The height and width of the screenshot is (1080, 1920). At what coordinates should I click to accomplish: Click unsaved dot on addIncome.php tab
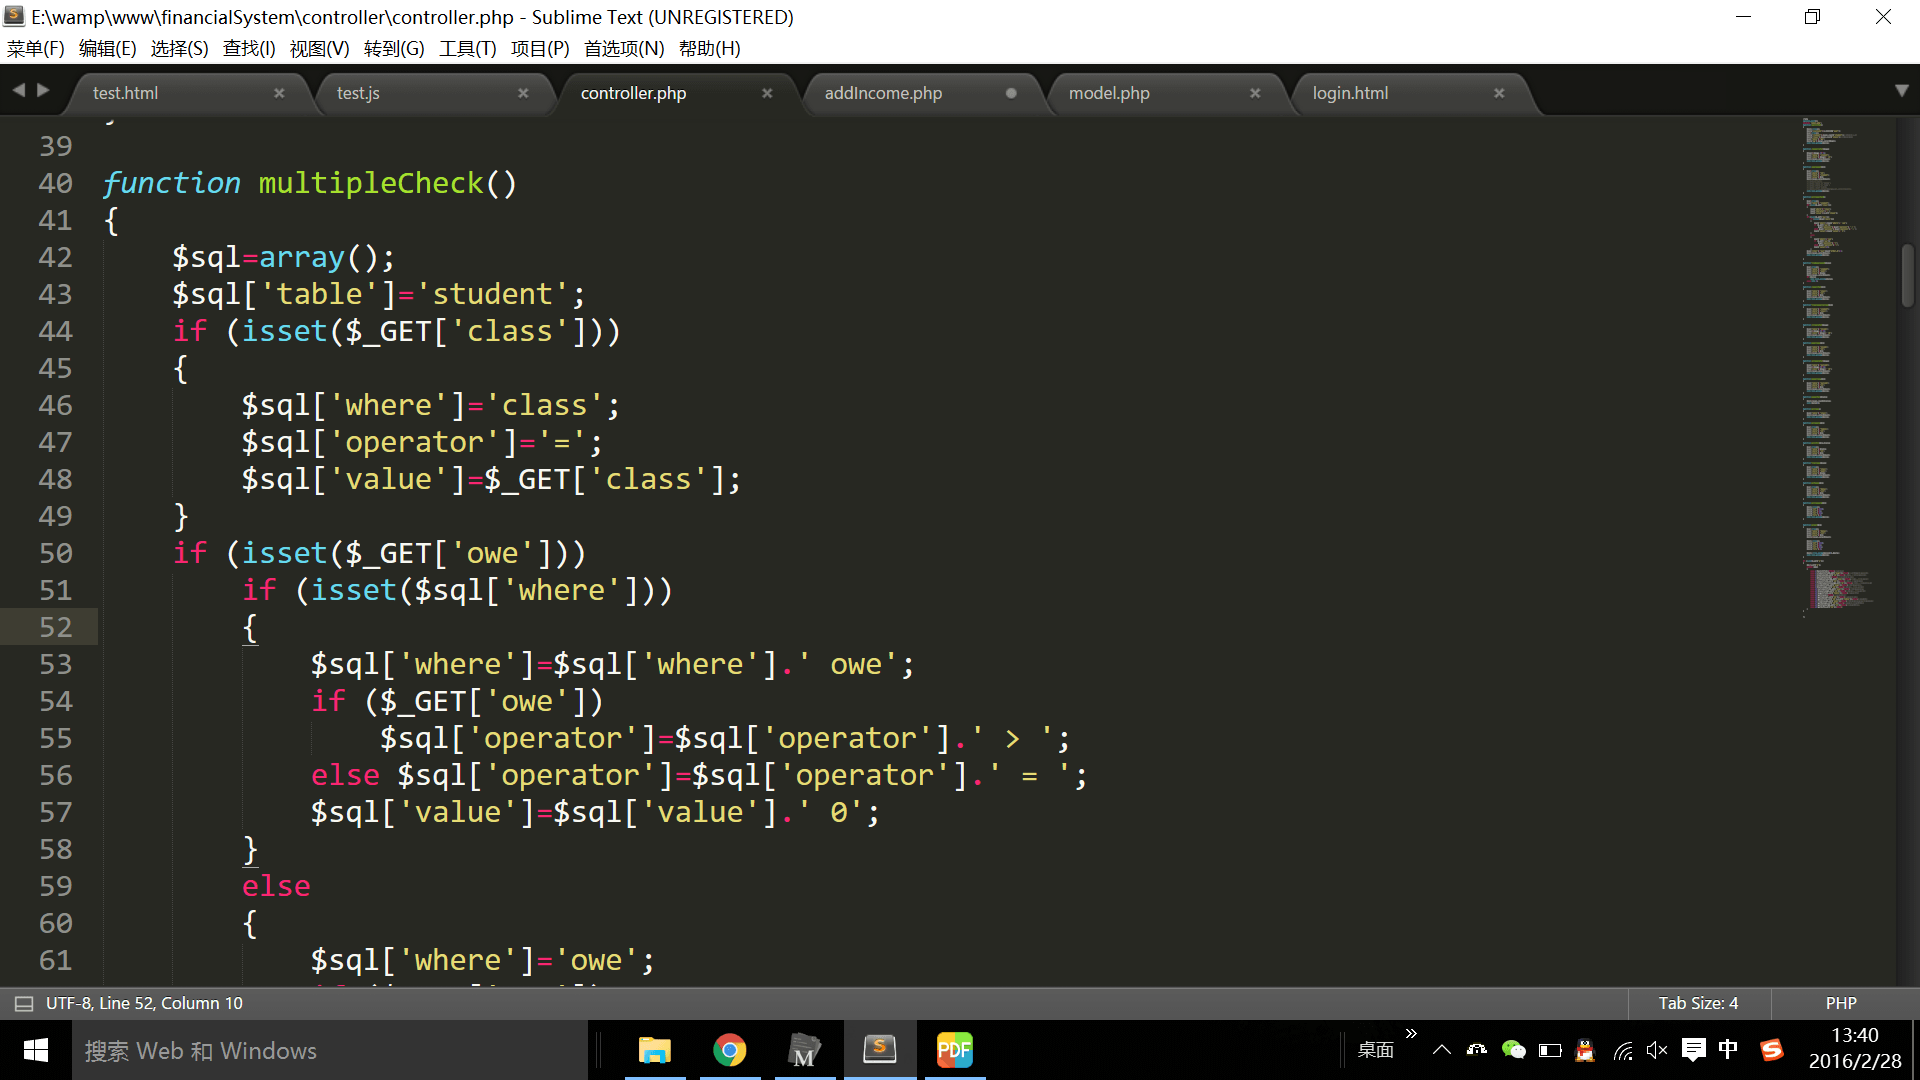(1011, 93)
